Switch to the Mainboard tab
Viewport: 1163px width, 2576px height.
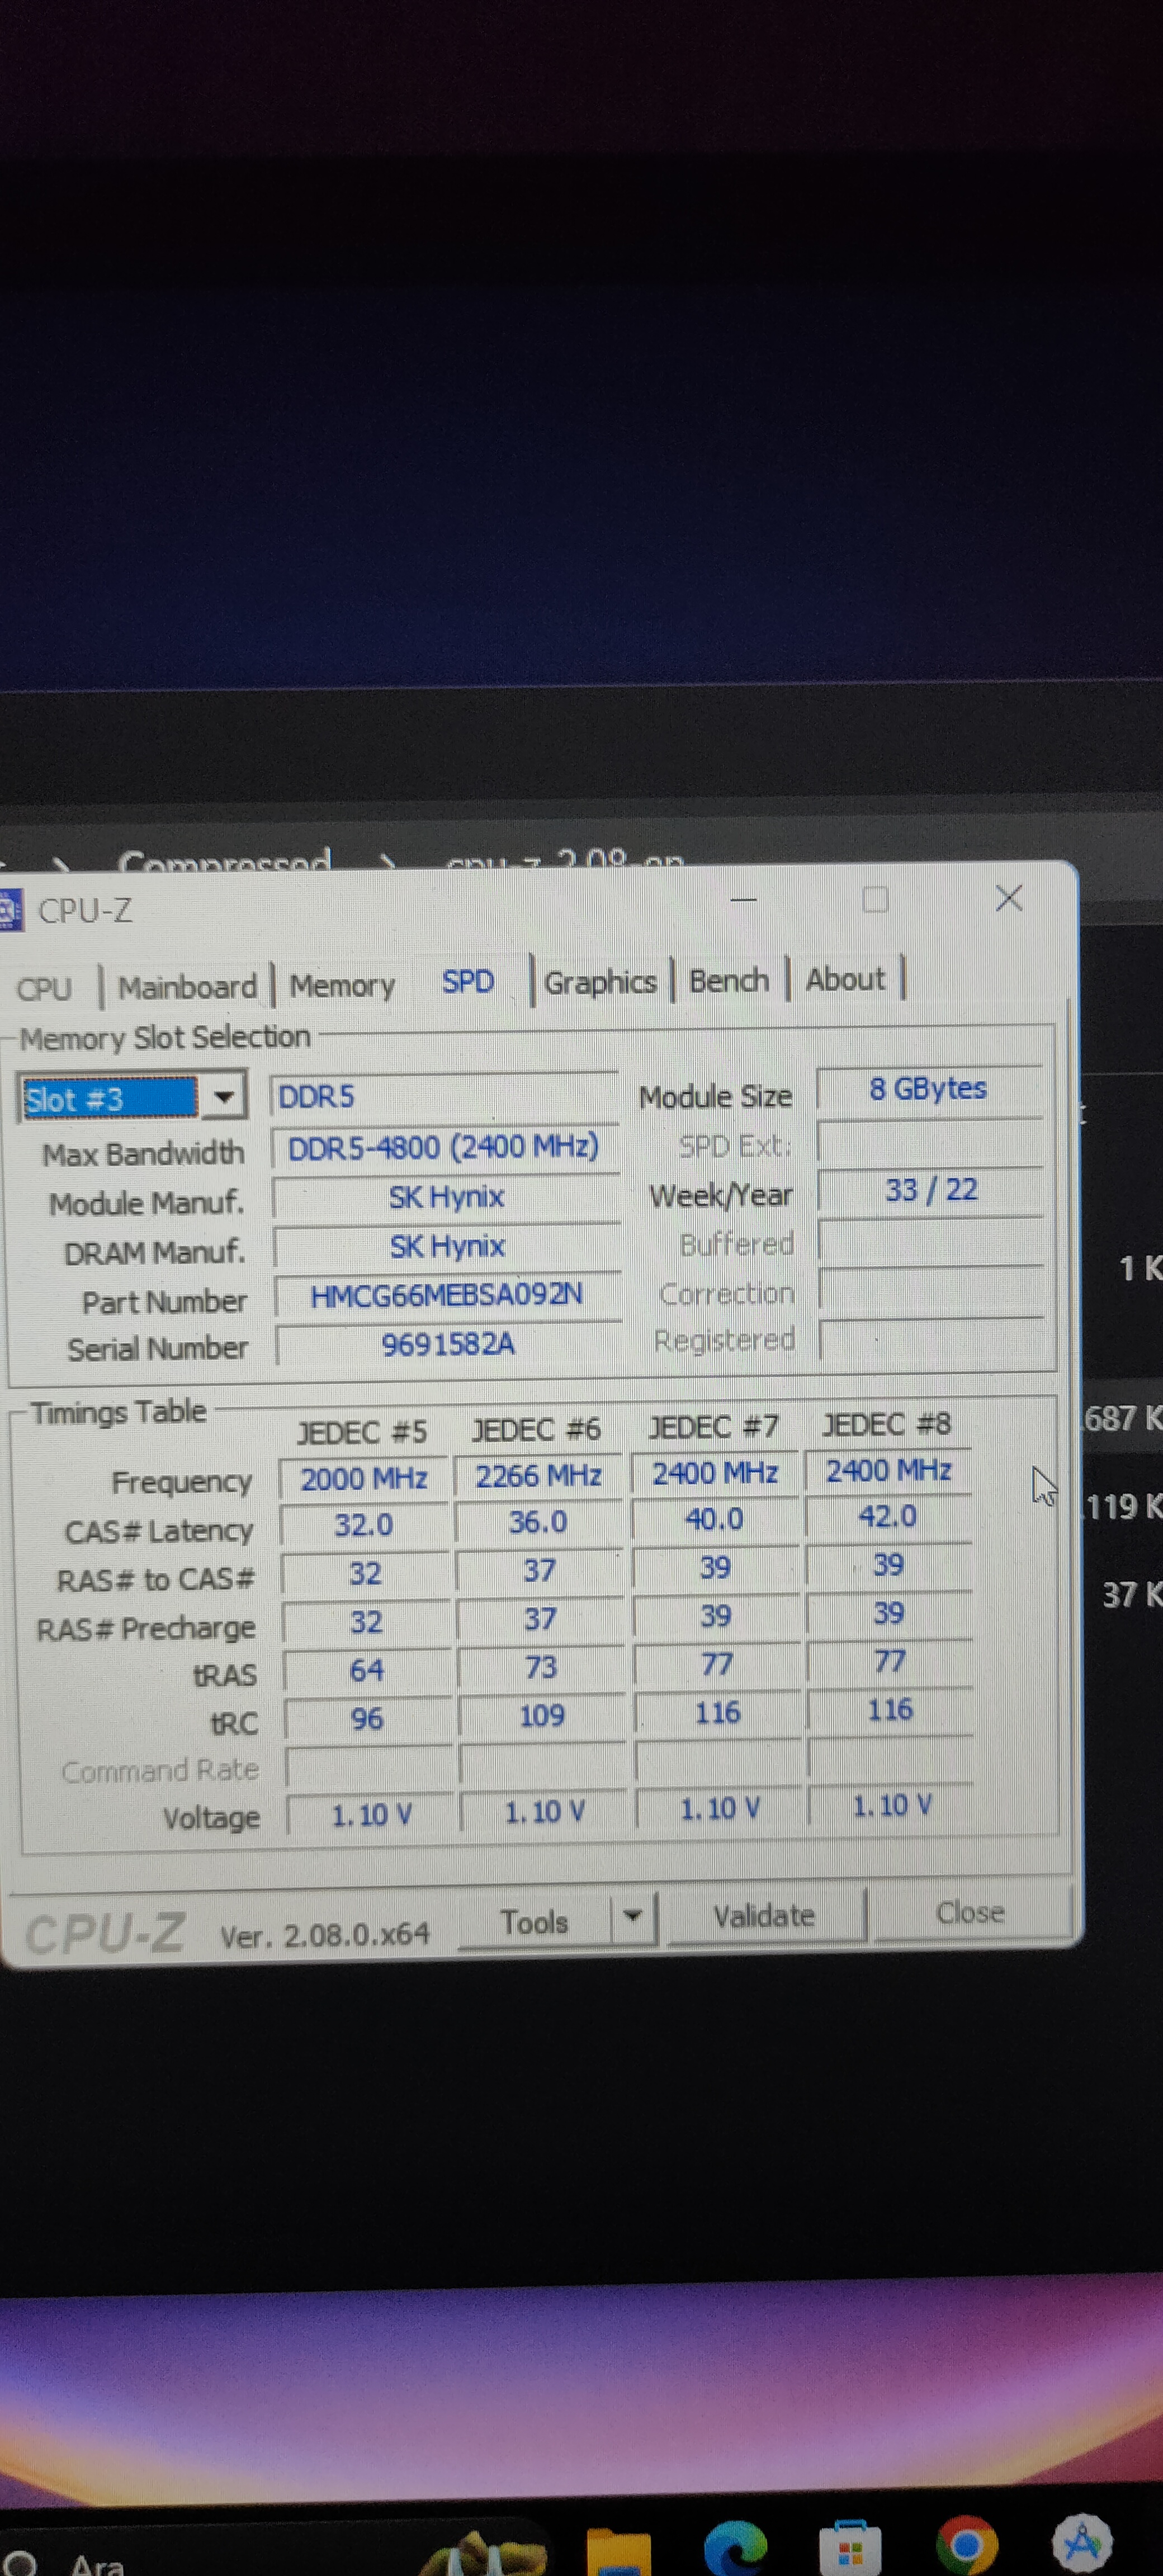click(187, 987)
